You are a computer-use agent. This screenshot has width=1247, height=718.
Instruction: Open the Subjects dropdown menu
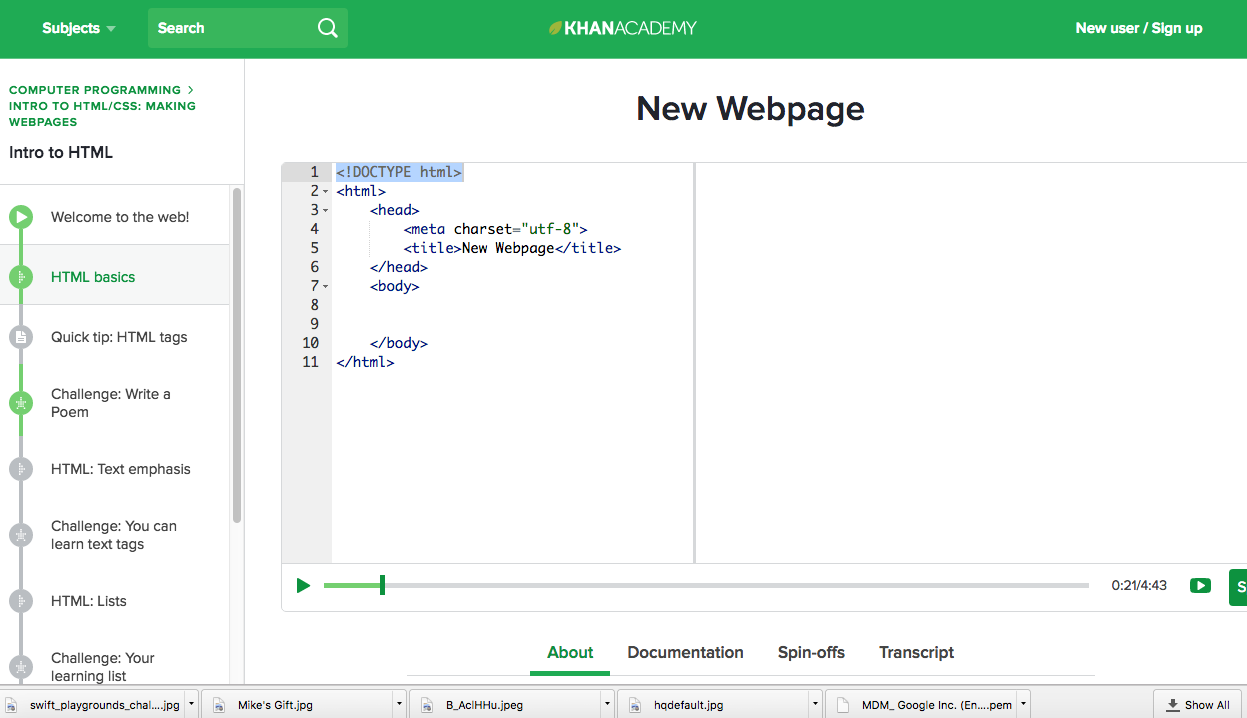click(x=79, y=28)
